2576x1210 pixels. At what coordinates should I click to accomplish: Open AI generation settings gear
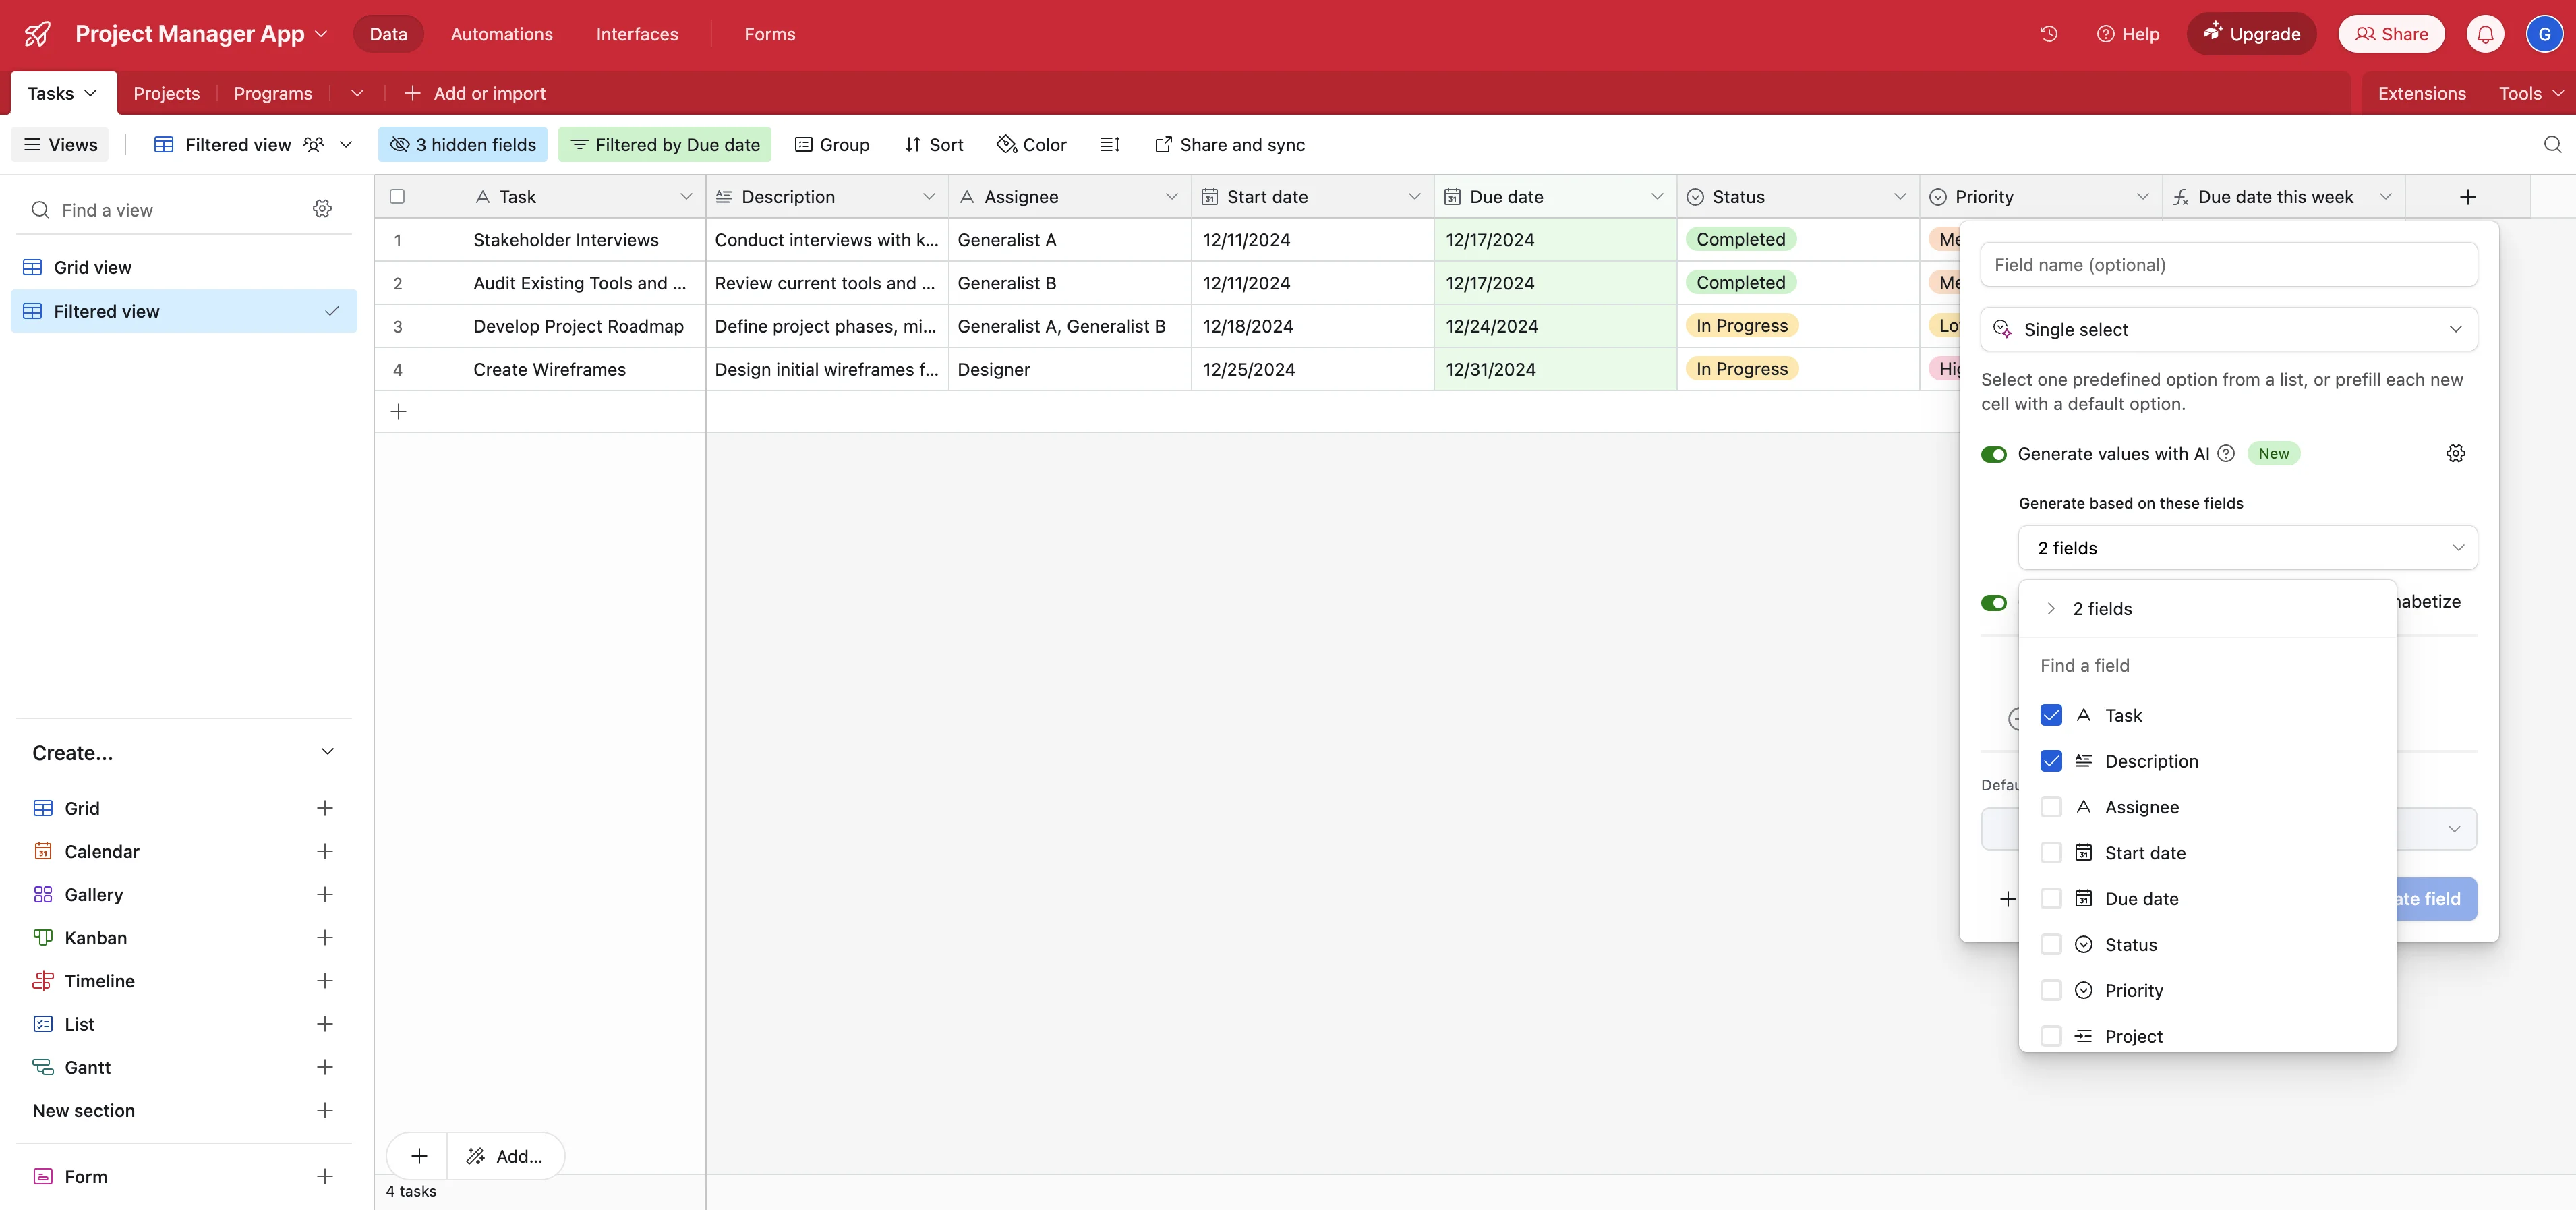coord(2455,454)
